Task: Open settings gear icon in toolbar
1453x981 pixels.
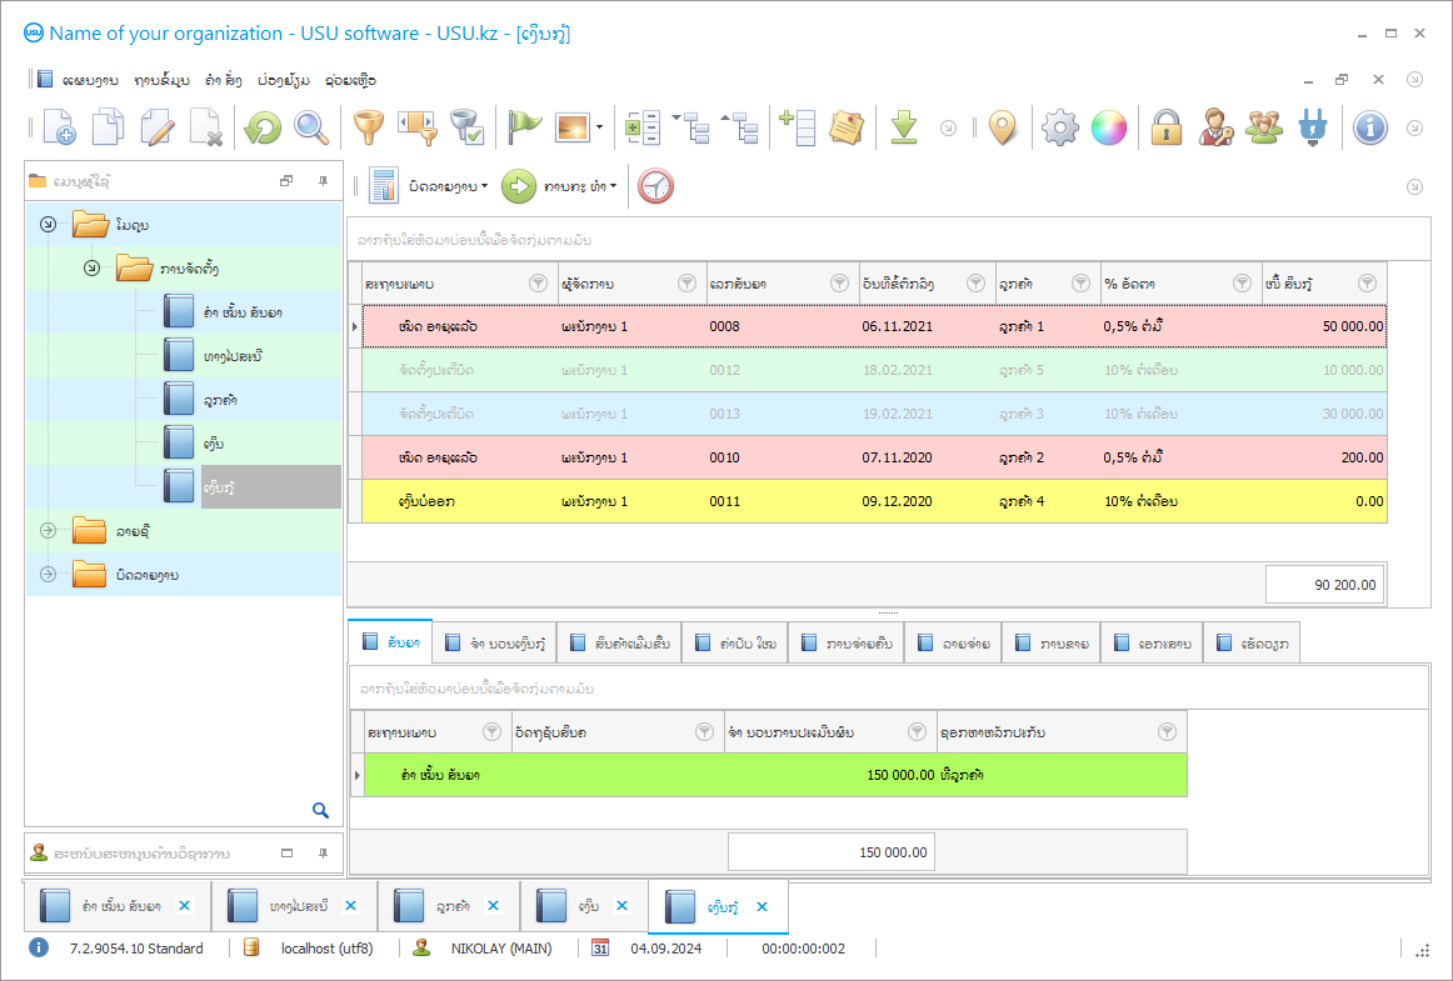Action: pyautogui.click(x=1060, y=128)
